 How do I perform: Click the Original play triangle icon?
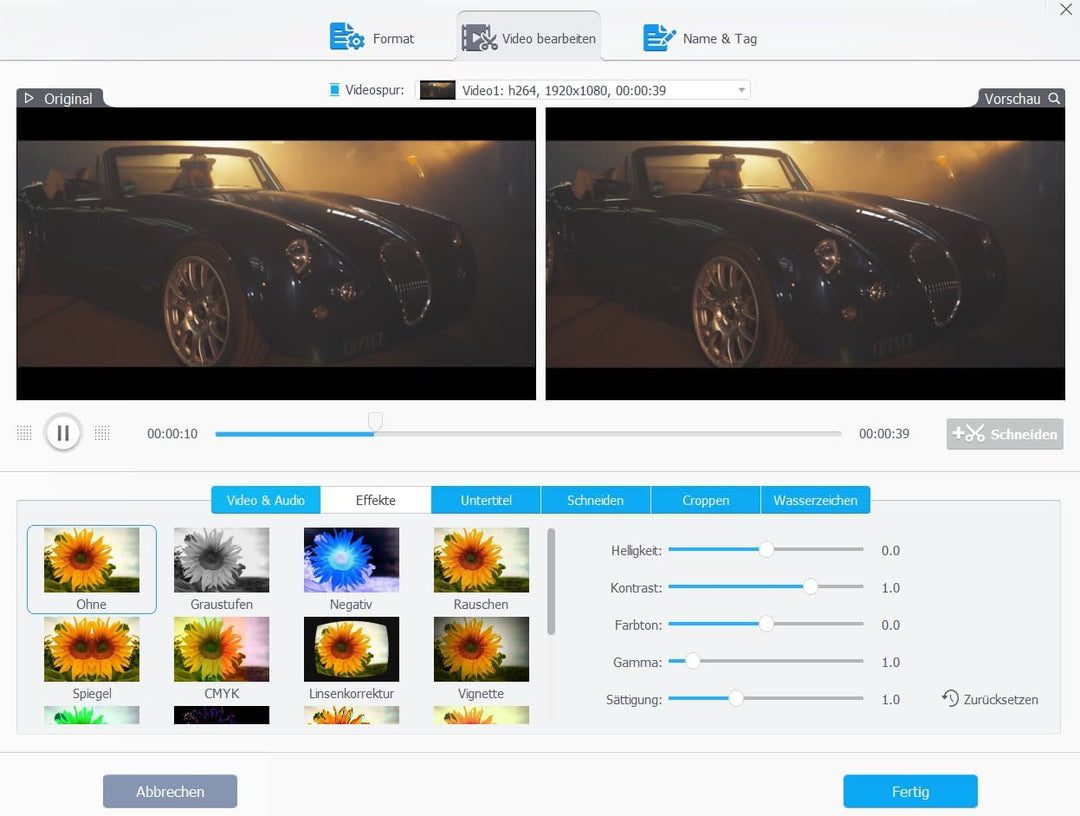point(29,98)
